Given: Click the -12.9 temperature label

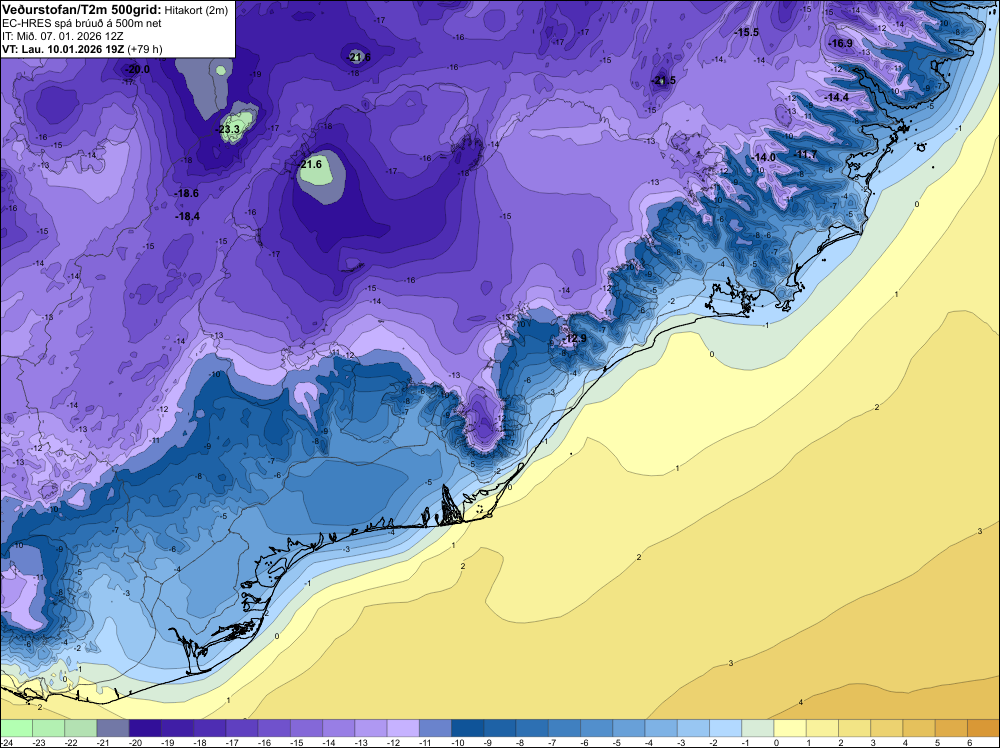Looking at the screenshot, I should (574, 338).
